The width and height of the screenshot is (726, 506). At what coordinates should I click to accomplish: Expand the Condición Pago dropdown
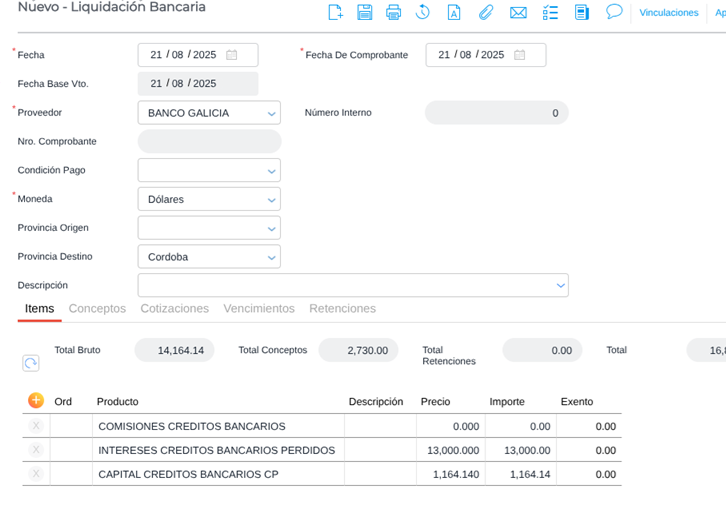point(270,171)
